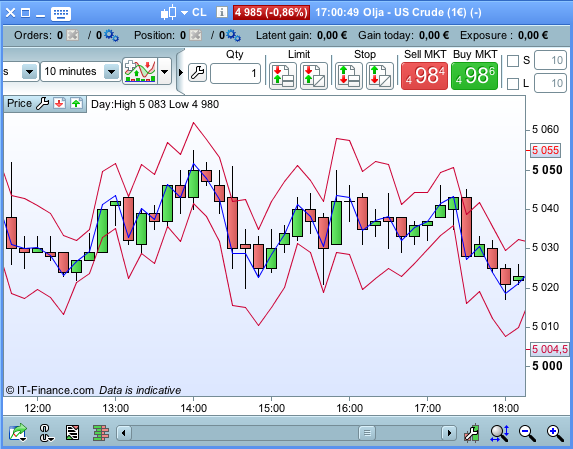Open trading settings wrench button

pos(197,72)
